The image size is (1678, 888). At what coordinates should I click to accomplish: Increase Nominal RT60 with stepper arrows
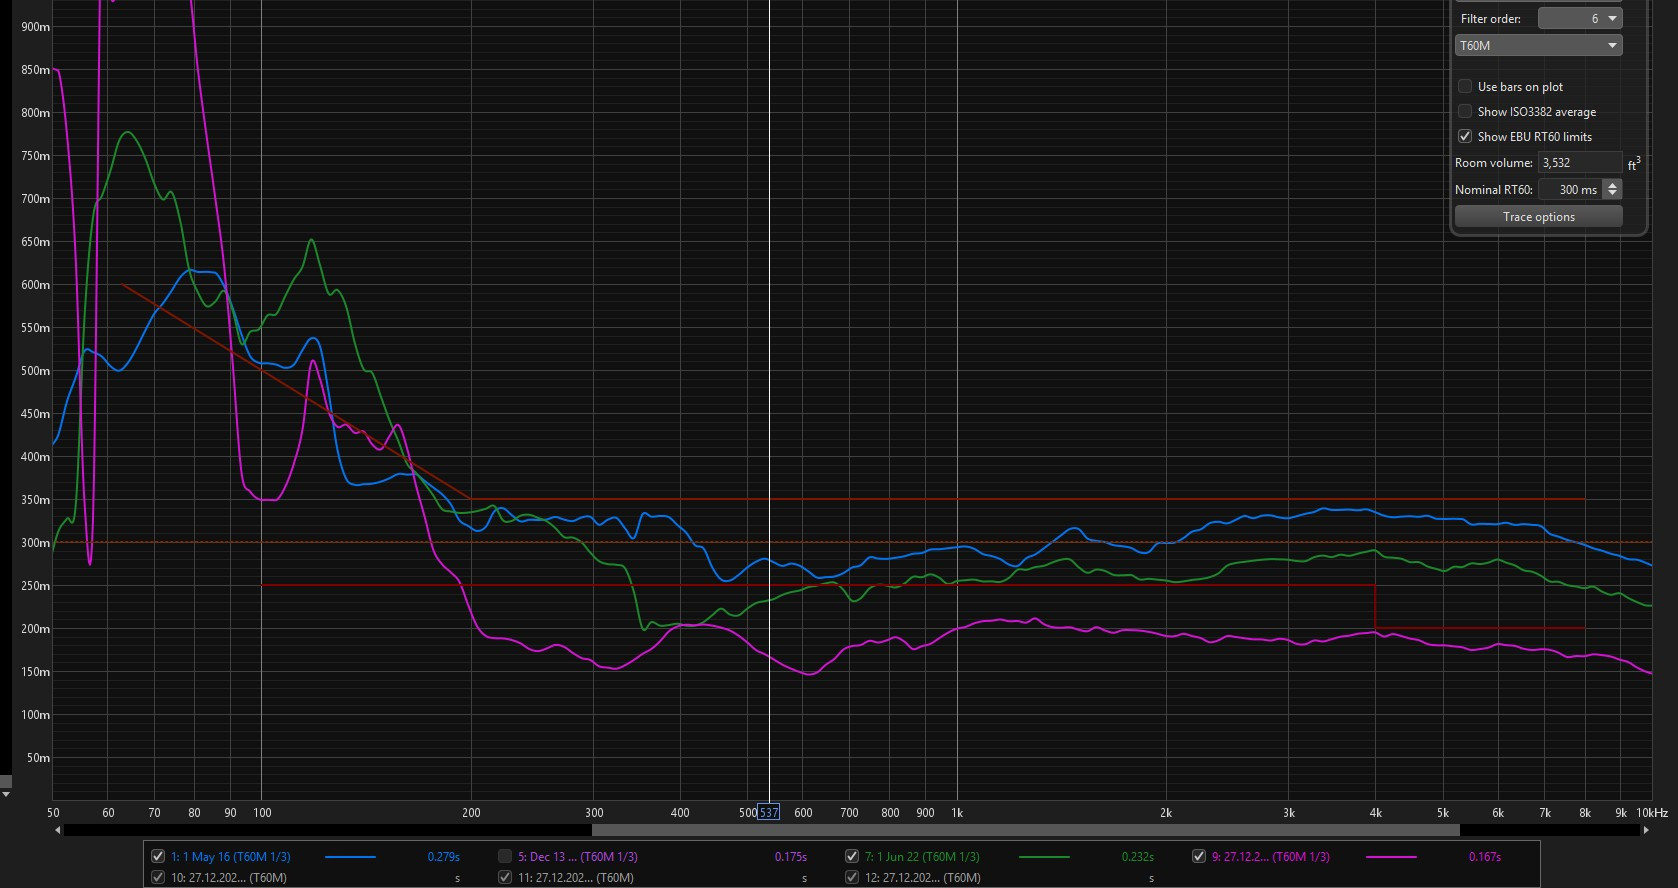(x=1612, y=185)
